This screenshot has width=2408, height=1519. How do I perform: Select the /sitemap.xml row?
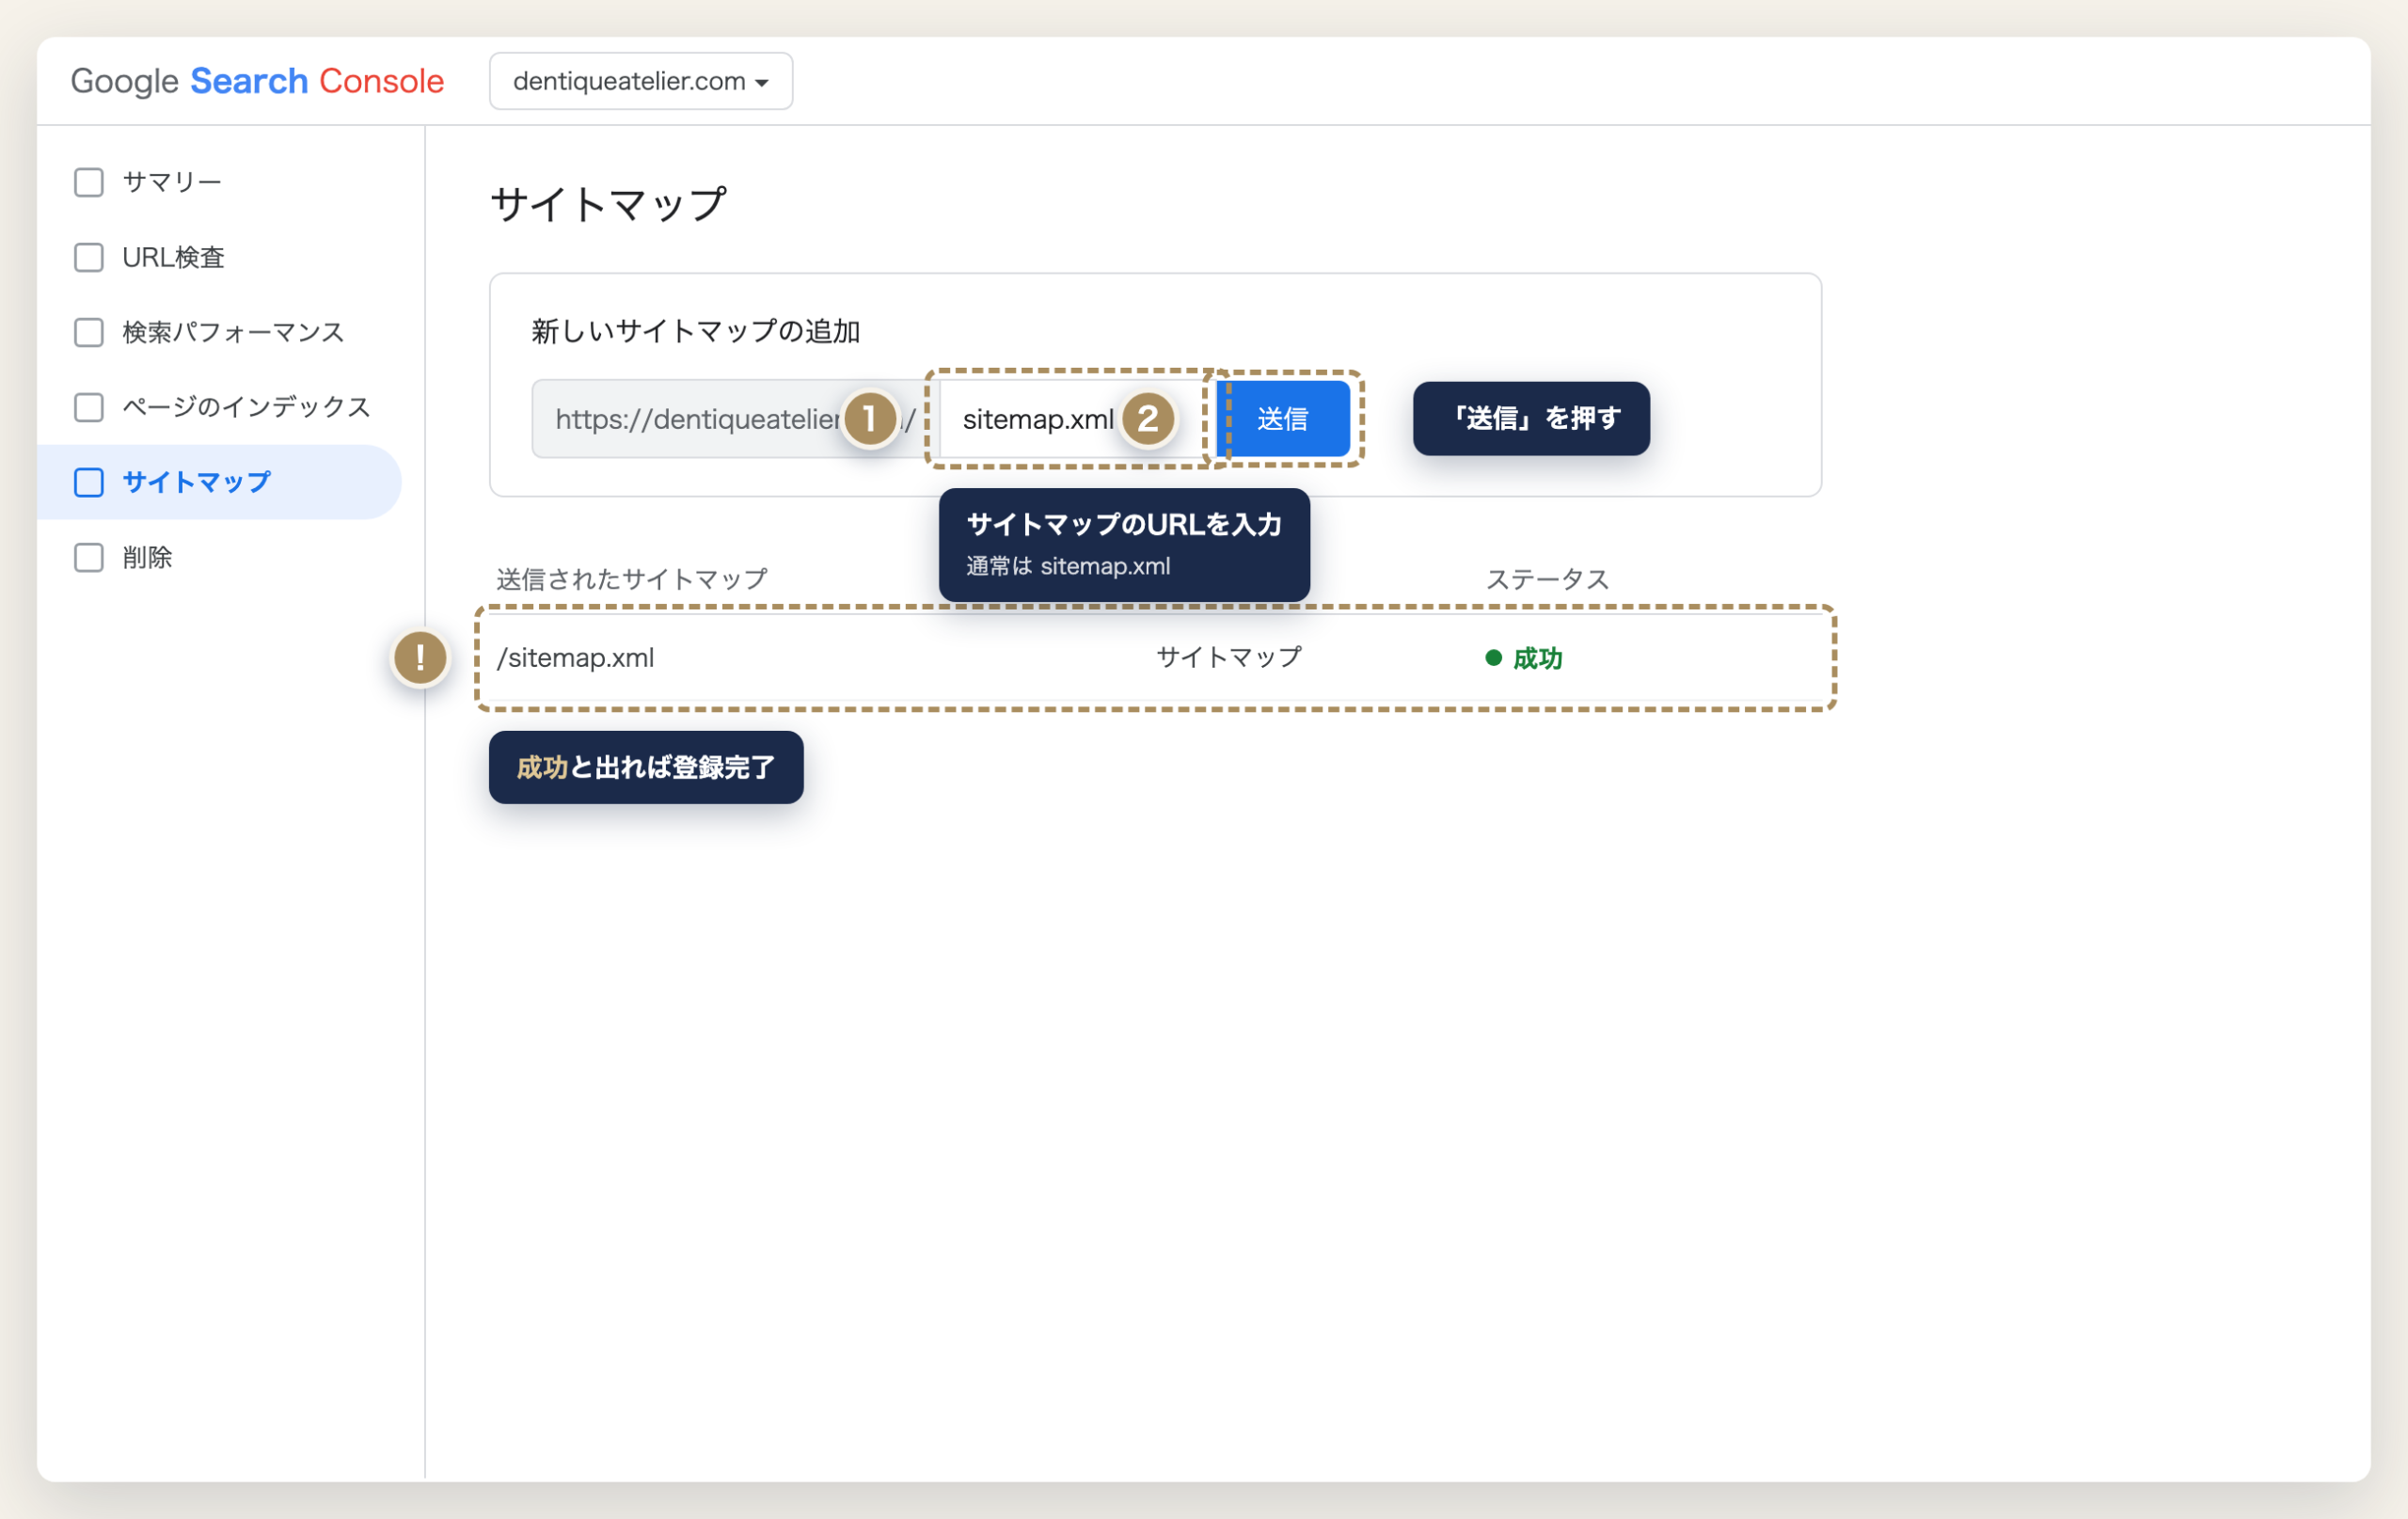pyautogui.click(x=1155, y=658)
